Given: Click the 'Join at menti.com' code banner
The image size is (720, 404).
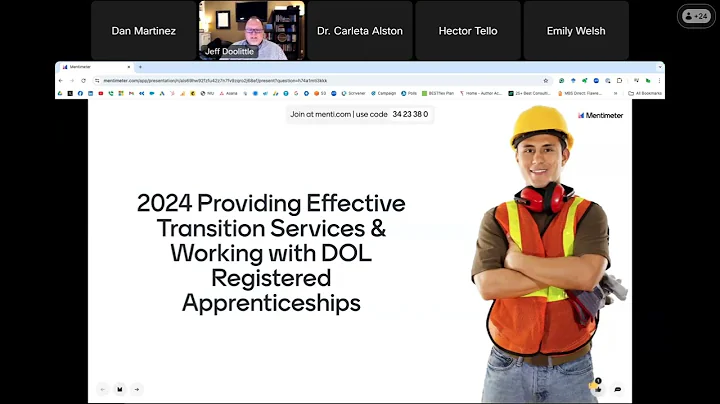Looking at the screenshot, I should coord(360,114).
